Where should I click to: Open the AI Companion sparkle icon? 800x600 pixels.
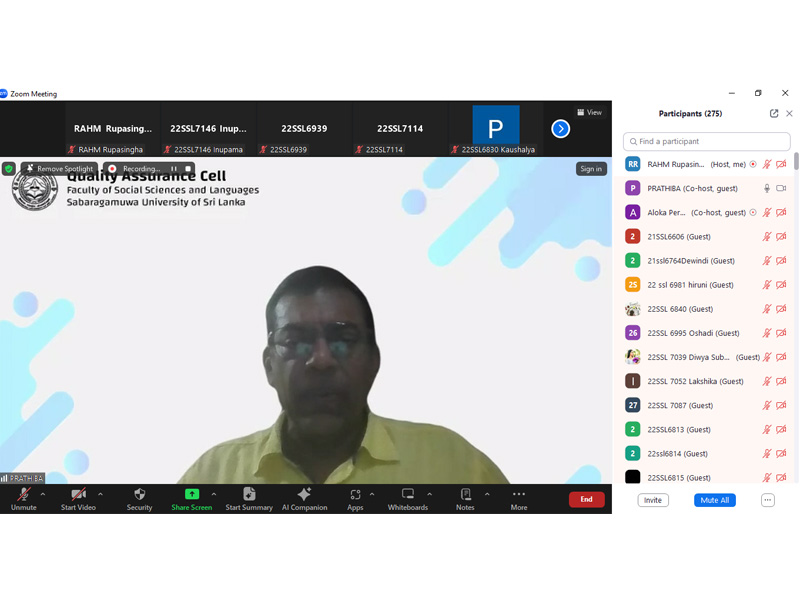pyautogui.click(x=304, y=494)
